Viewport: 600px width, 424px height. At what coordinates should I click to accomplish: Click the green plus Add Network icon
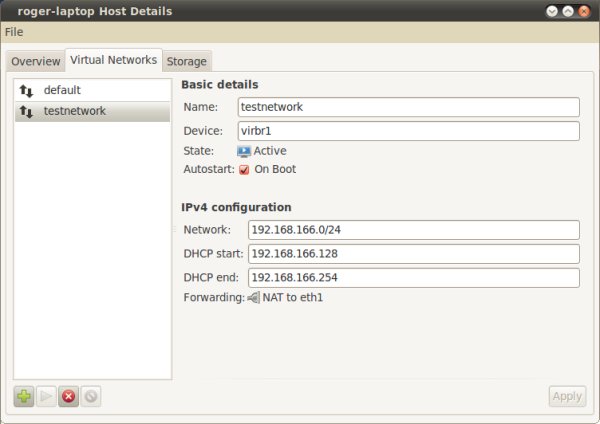pos(24,396)
